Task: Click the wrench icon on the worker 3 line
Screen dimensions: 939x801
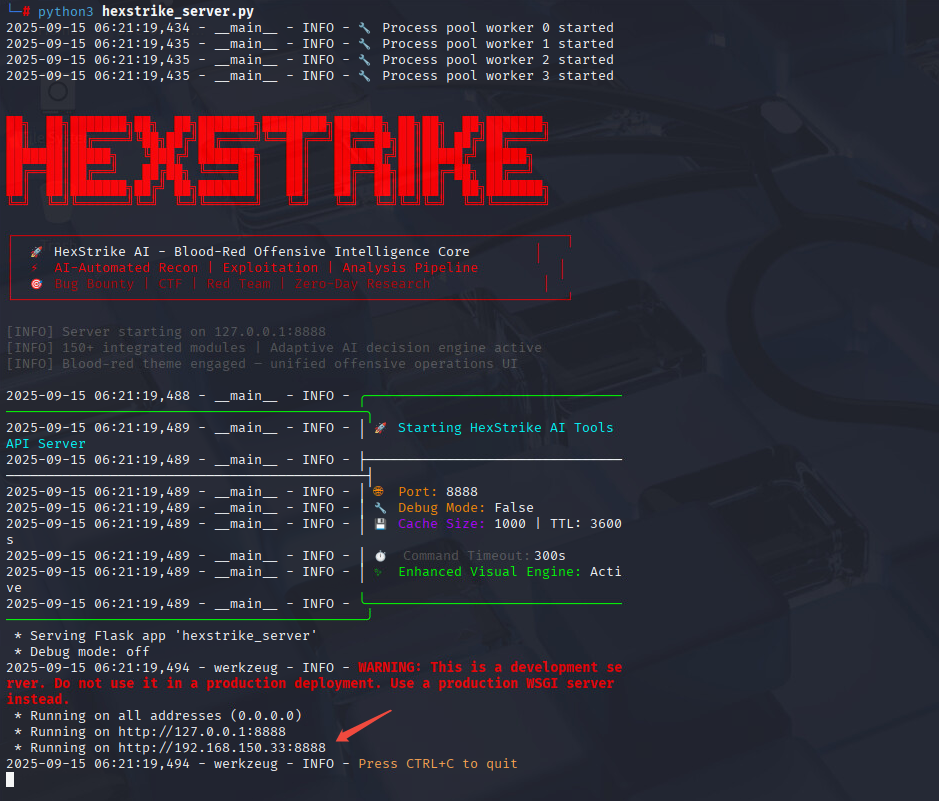Action: [364, 76]
